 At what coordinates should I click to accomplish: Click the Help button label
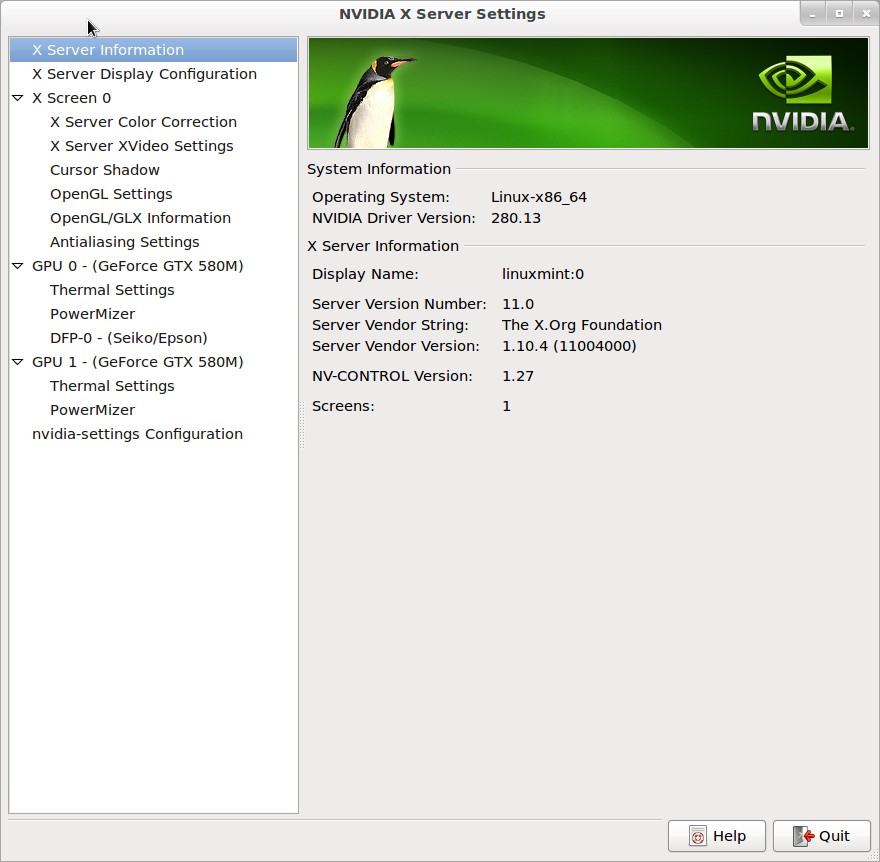(x=729, y=836)
